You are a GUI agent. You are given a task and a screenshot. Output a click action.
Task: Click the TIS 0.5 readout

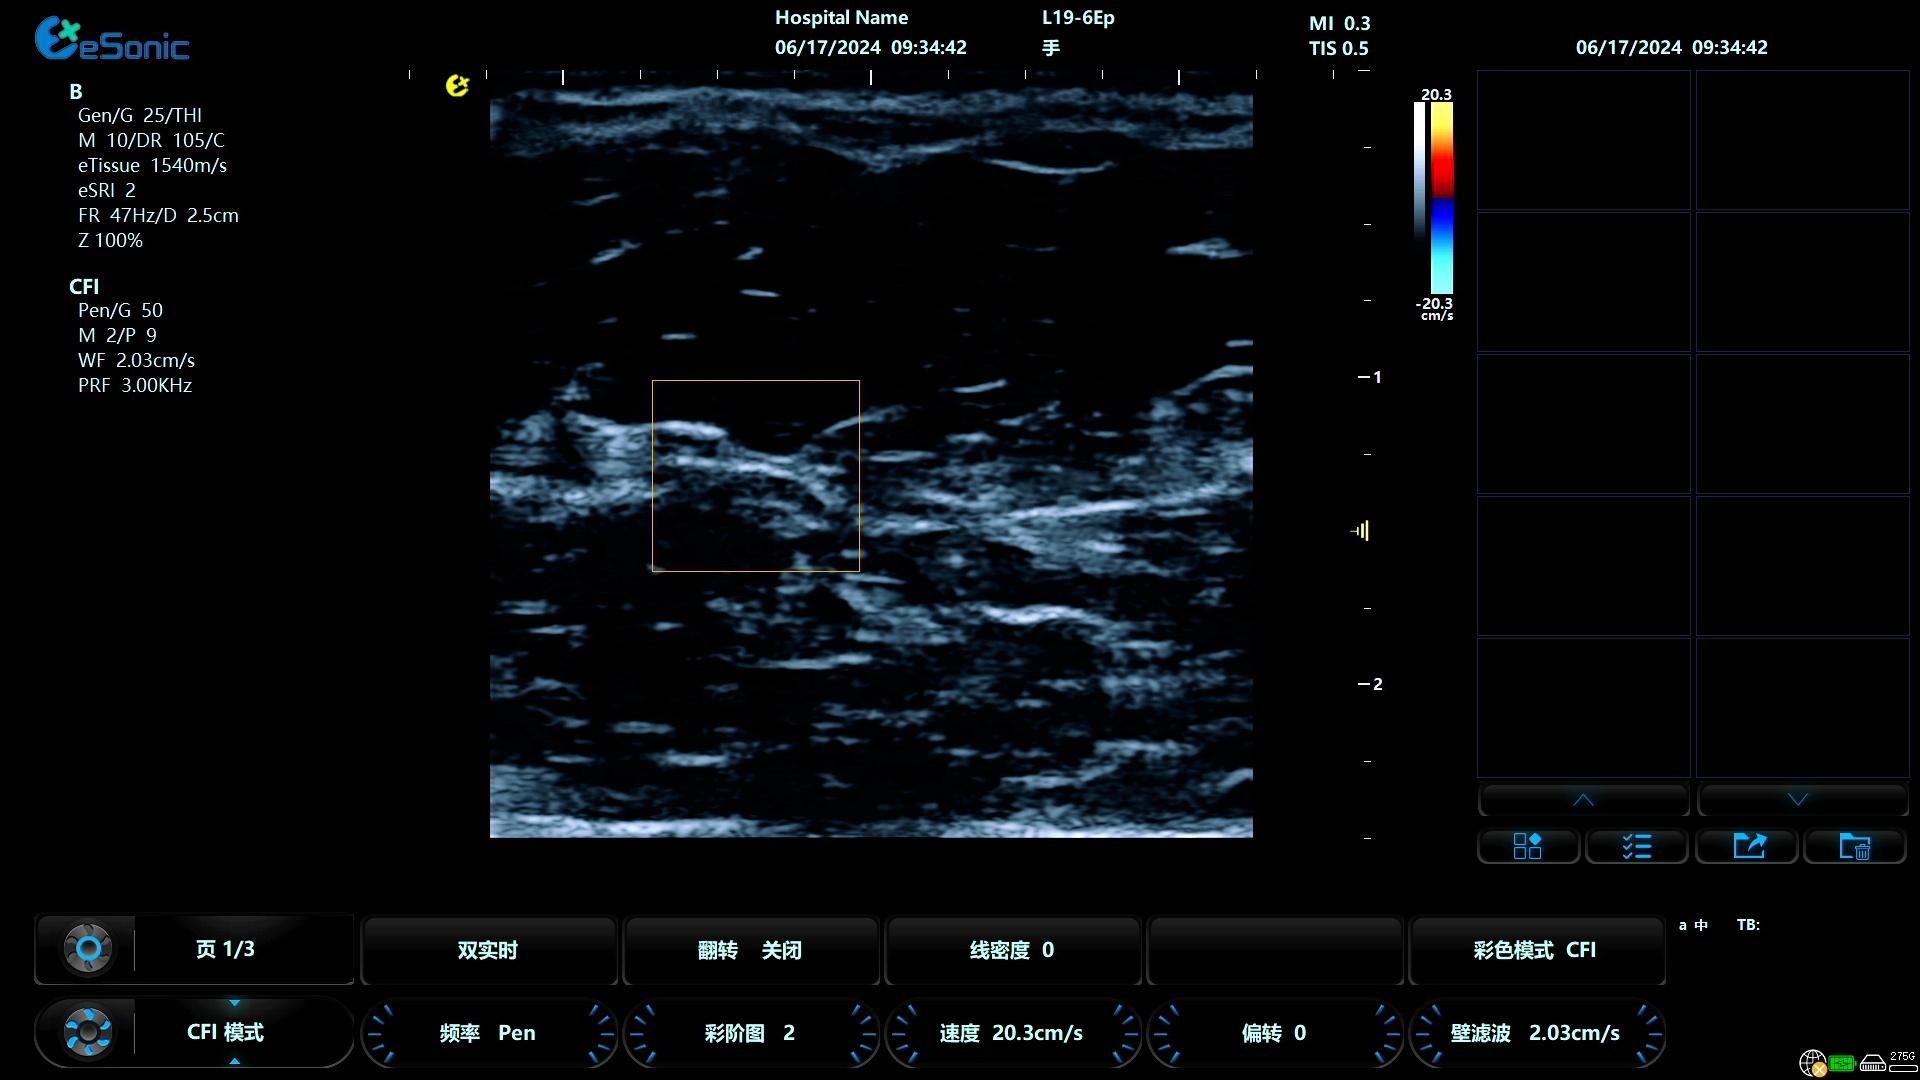coord(1339,48)
